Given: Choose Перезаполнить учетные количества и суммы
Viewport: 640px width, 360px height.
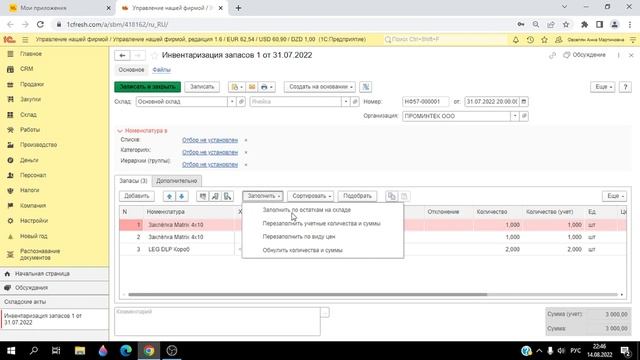Looking at the screenshot, I should [x=322, y=224].
